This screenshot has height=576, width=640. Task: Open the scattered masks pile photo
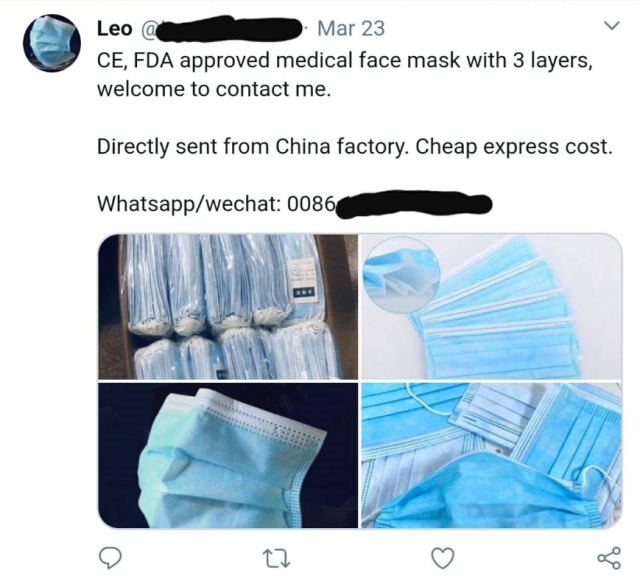tap(491, 455)
